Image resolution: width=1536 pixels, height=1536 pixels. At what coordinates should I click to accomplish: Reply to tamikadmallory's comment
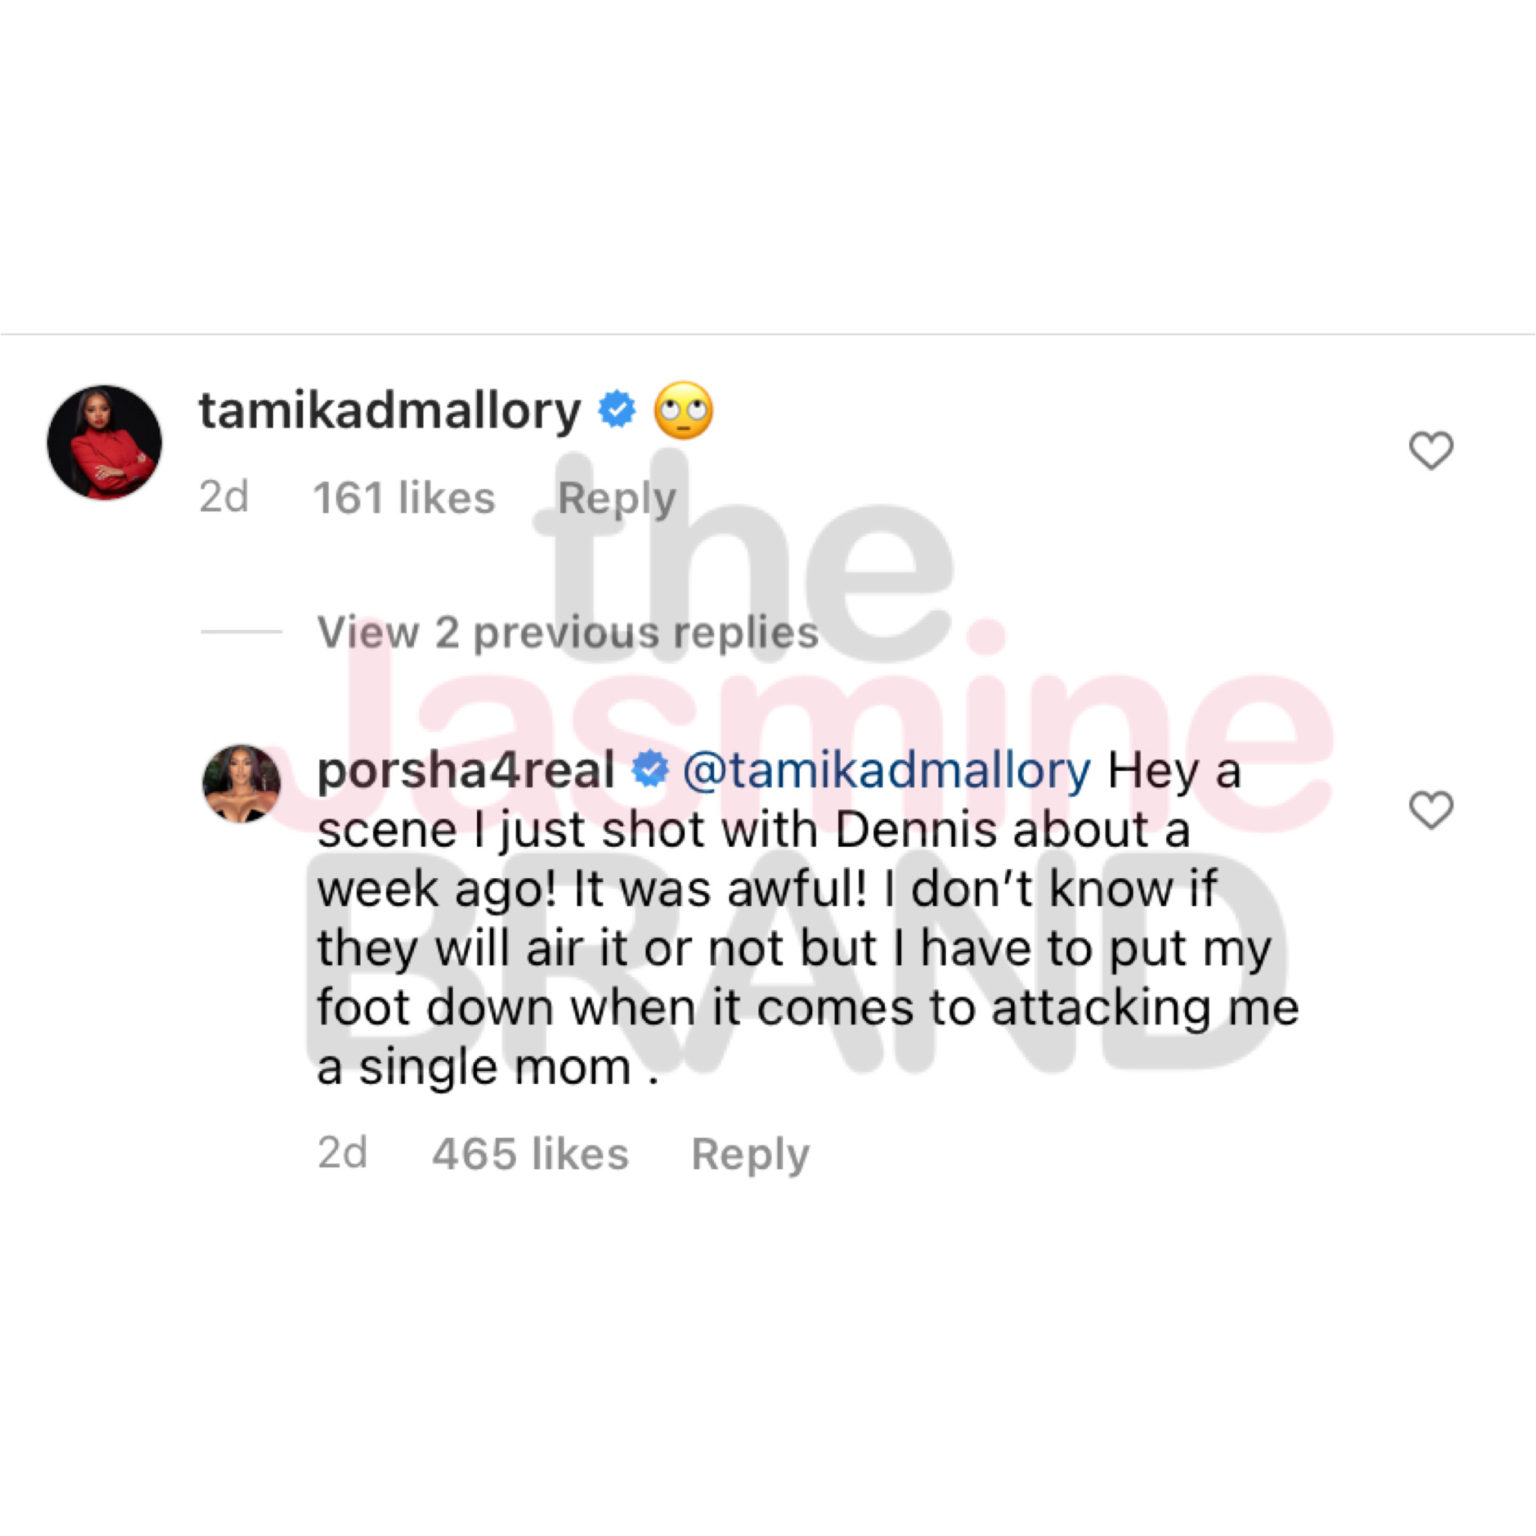point(616,498)
